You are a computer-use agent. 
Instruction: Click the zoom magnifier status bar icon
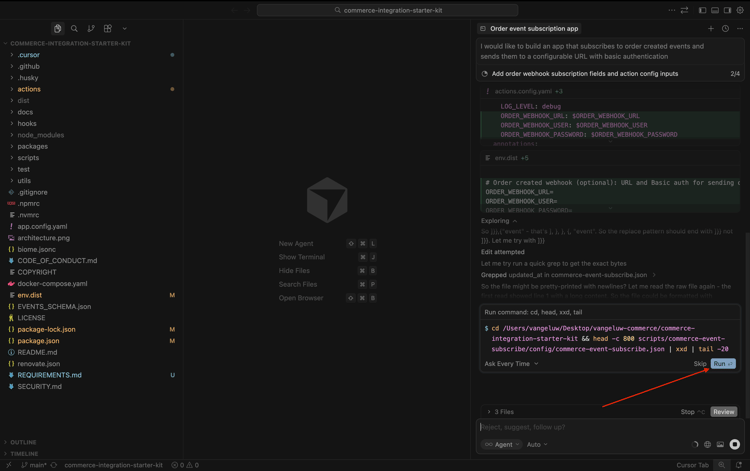tap(721, 465)
